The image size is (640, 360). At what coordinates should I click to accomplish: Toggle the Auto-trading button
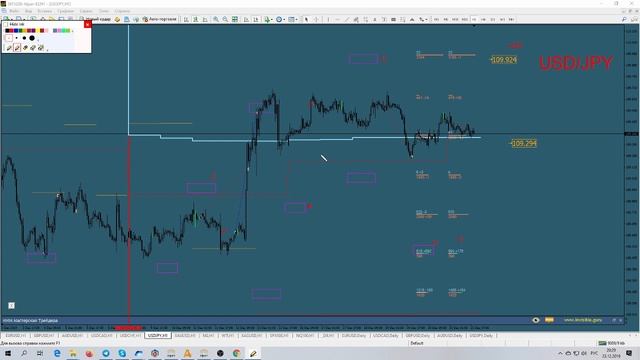159,19
